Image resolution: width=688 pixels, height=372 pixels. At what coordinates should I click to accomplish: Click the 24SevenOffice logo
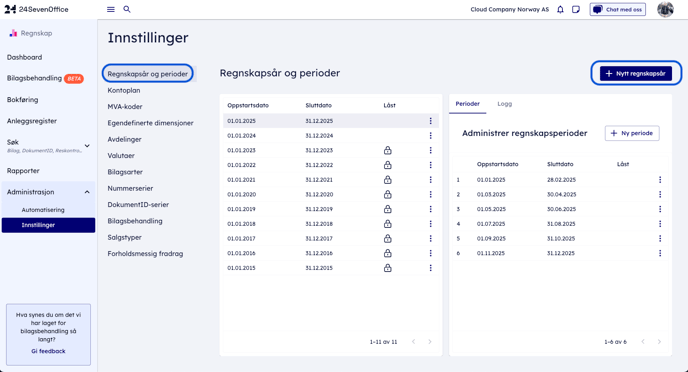pyautogui.click(x=36, y=9)
